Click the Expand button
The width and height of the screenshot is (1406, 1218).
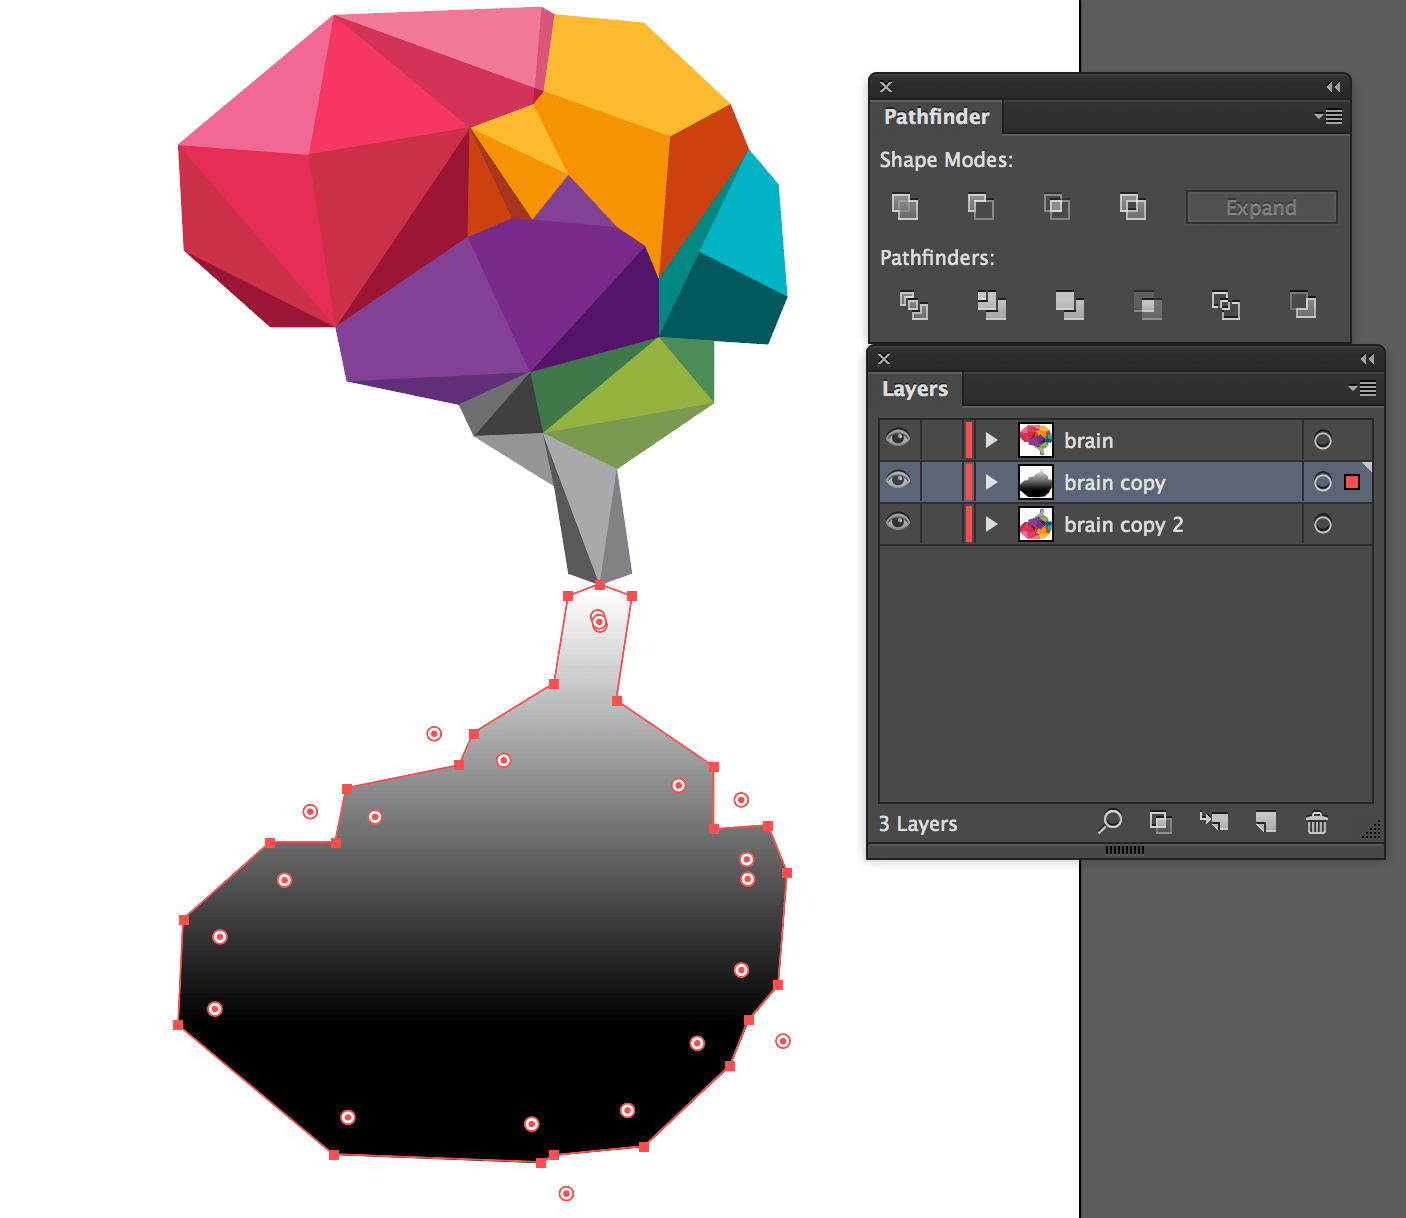[1261, 207]
